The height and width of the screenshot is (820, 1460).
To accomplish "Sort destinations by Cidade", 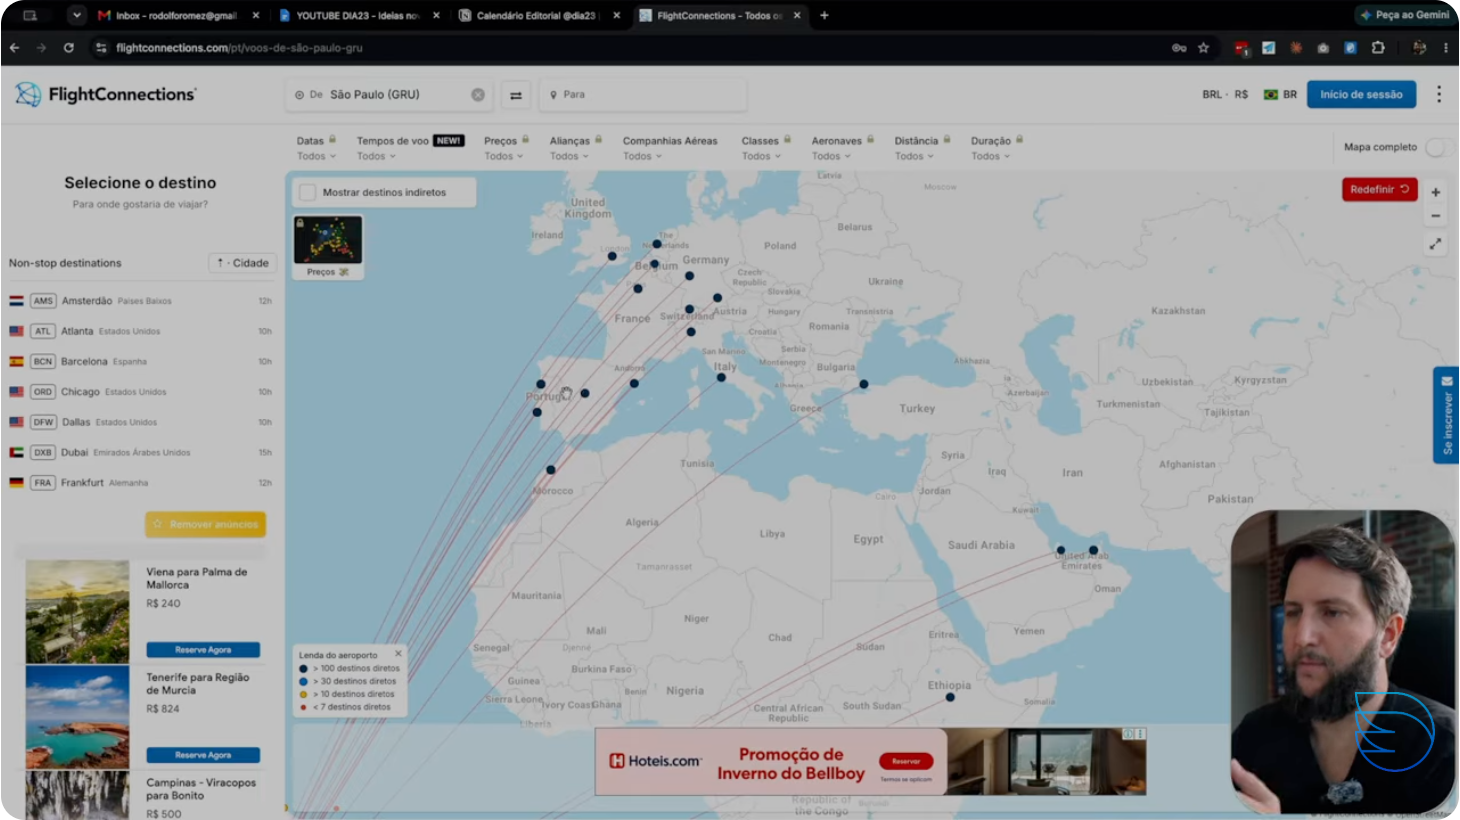I will point(242,263).
